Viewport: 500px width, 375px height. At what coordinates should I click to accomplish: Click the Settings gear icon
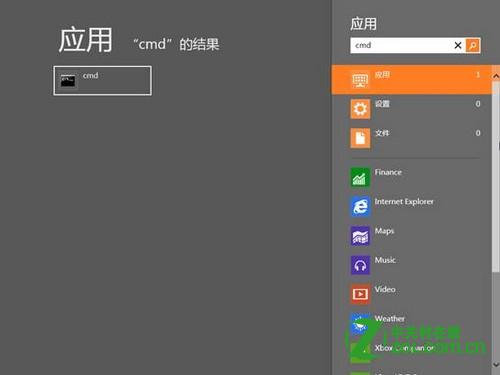tap(360, 109)
